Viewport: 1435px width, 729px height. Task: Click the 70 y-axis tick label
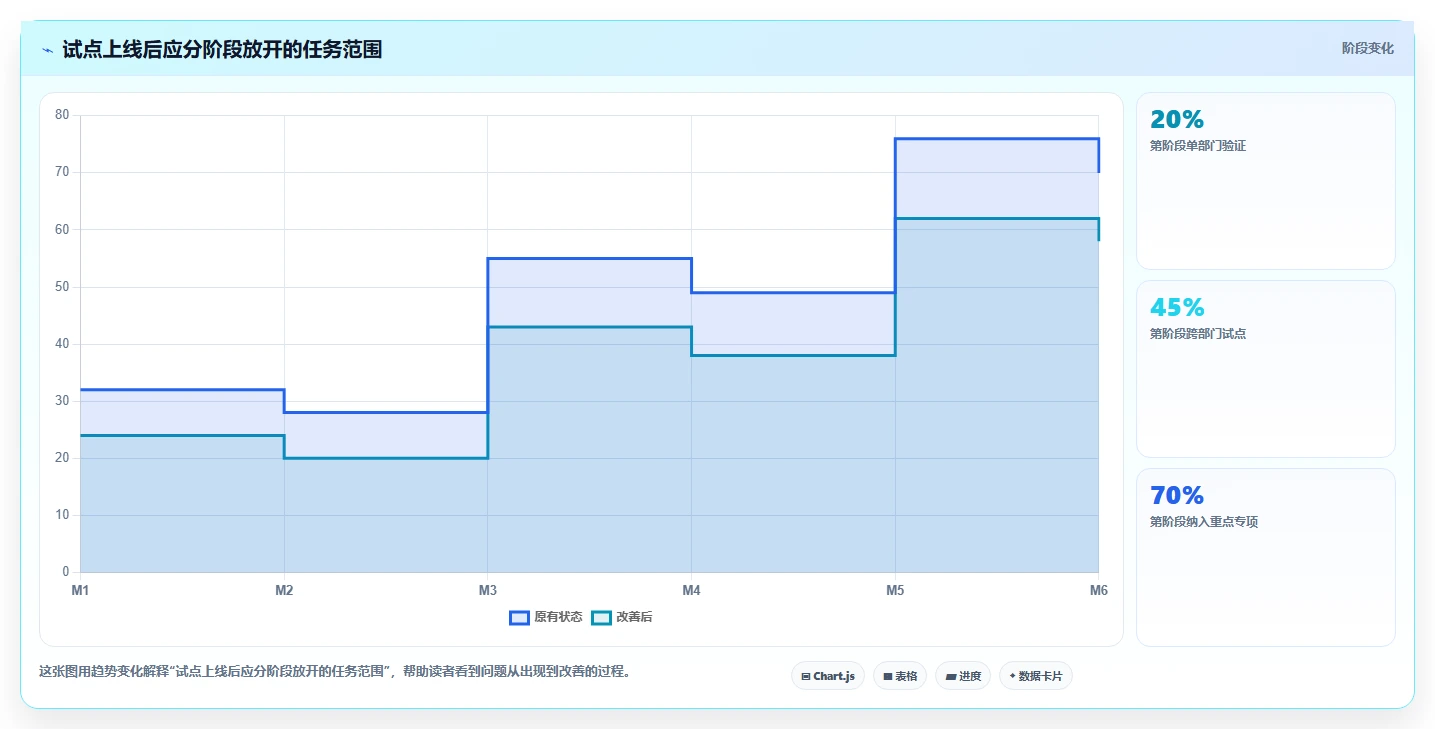coord(62,172)
